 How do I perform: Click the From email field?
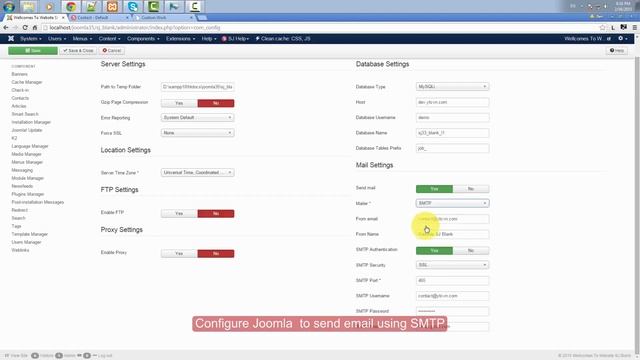pyautogui.click(x=452, y=219)
